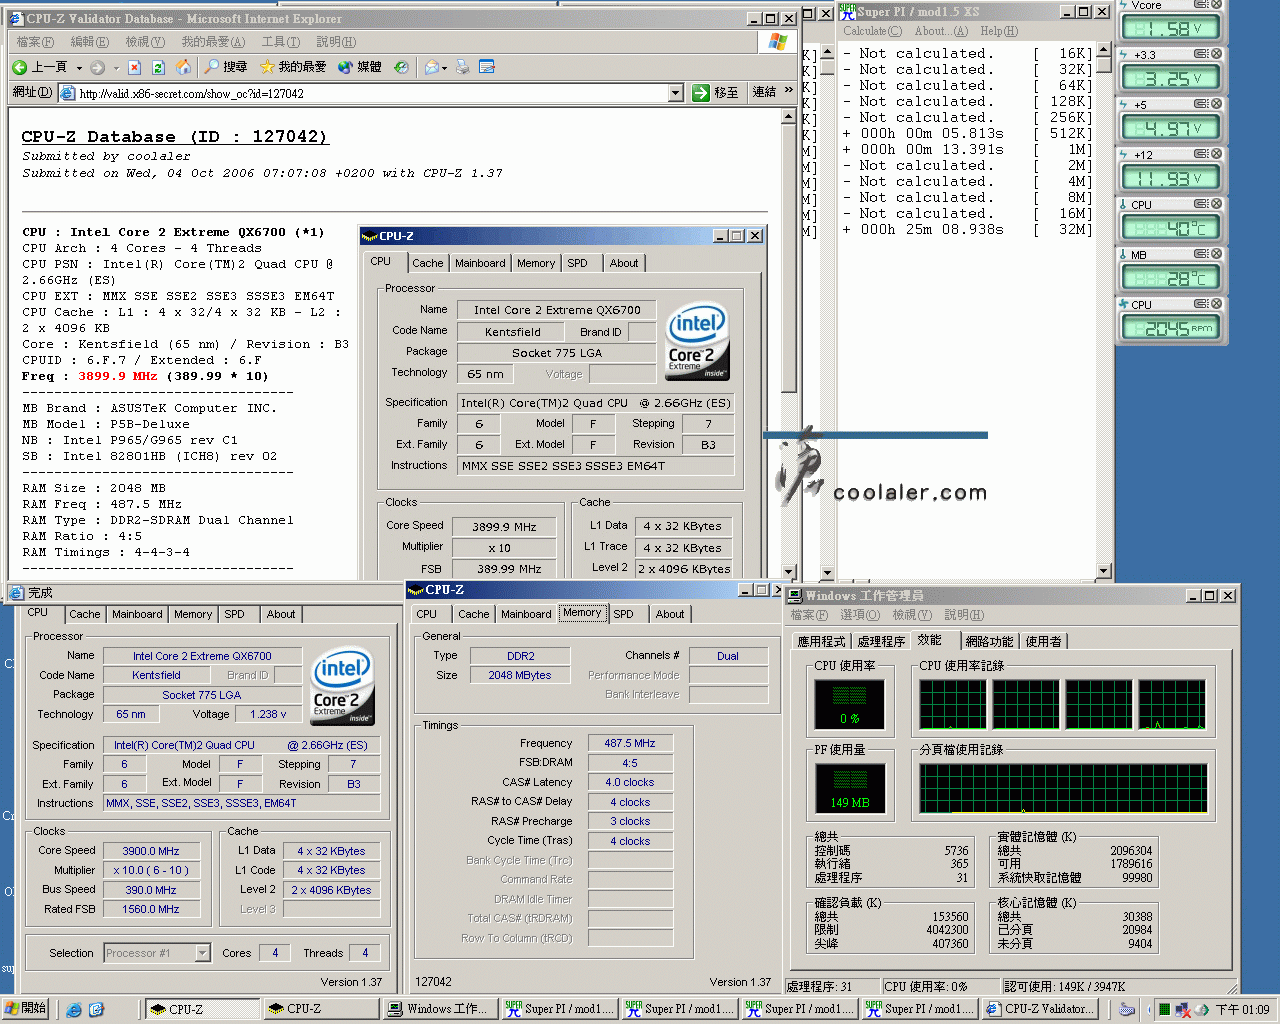1280x1024 pixels.
Task: Switch to Networking (網路功能) tab in Task Manager
Action: pyautogui.click(x=989, y=641)
